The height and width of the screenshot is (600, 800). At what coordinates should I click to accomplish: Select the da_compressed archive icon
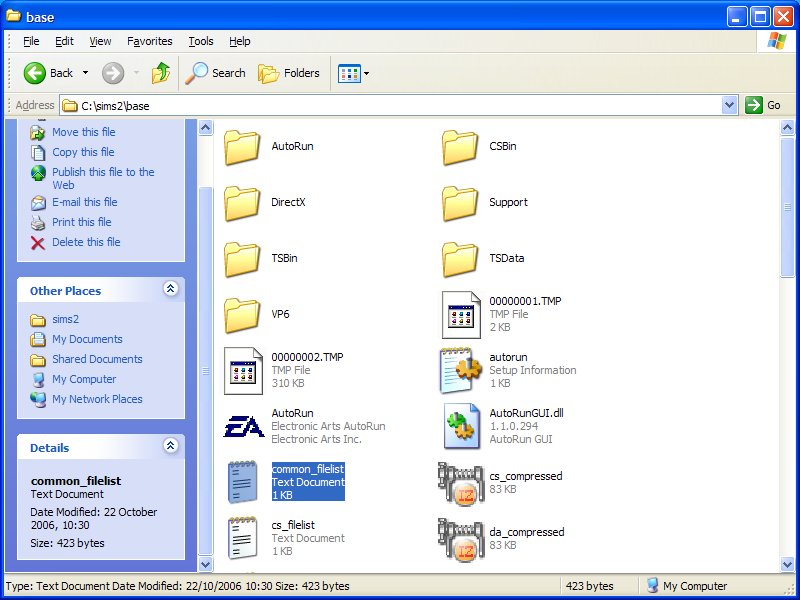point(461,540)
